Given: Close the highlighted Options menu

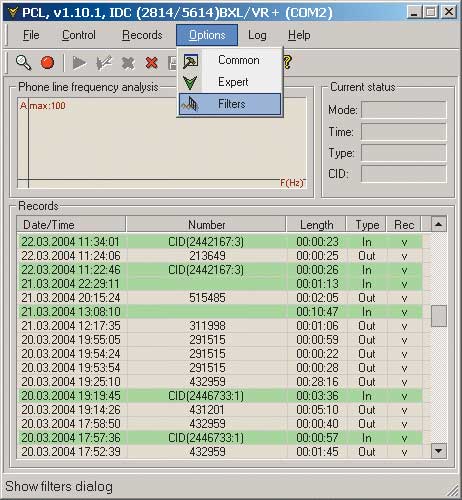Looking at the screenshot, I should tap(207, 35).
